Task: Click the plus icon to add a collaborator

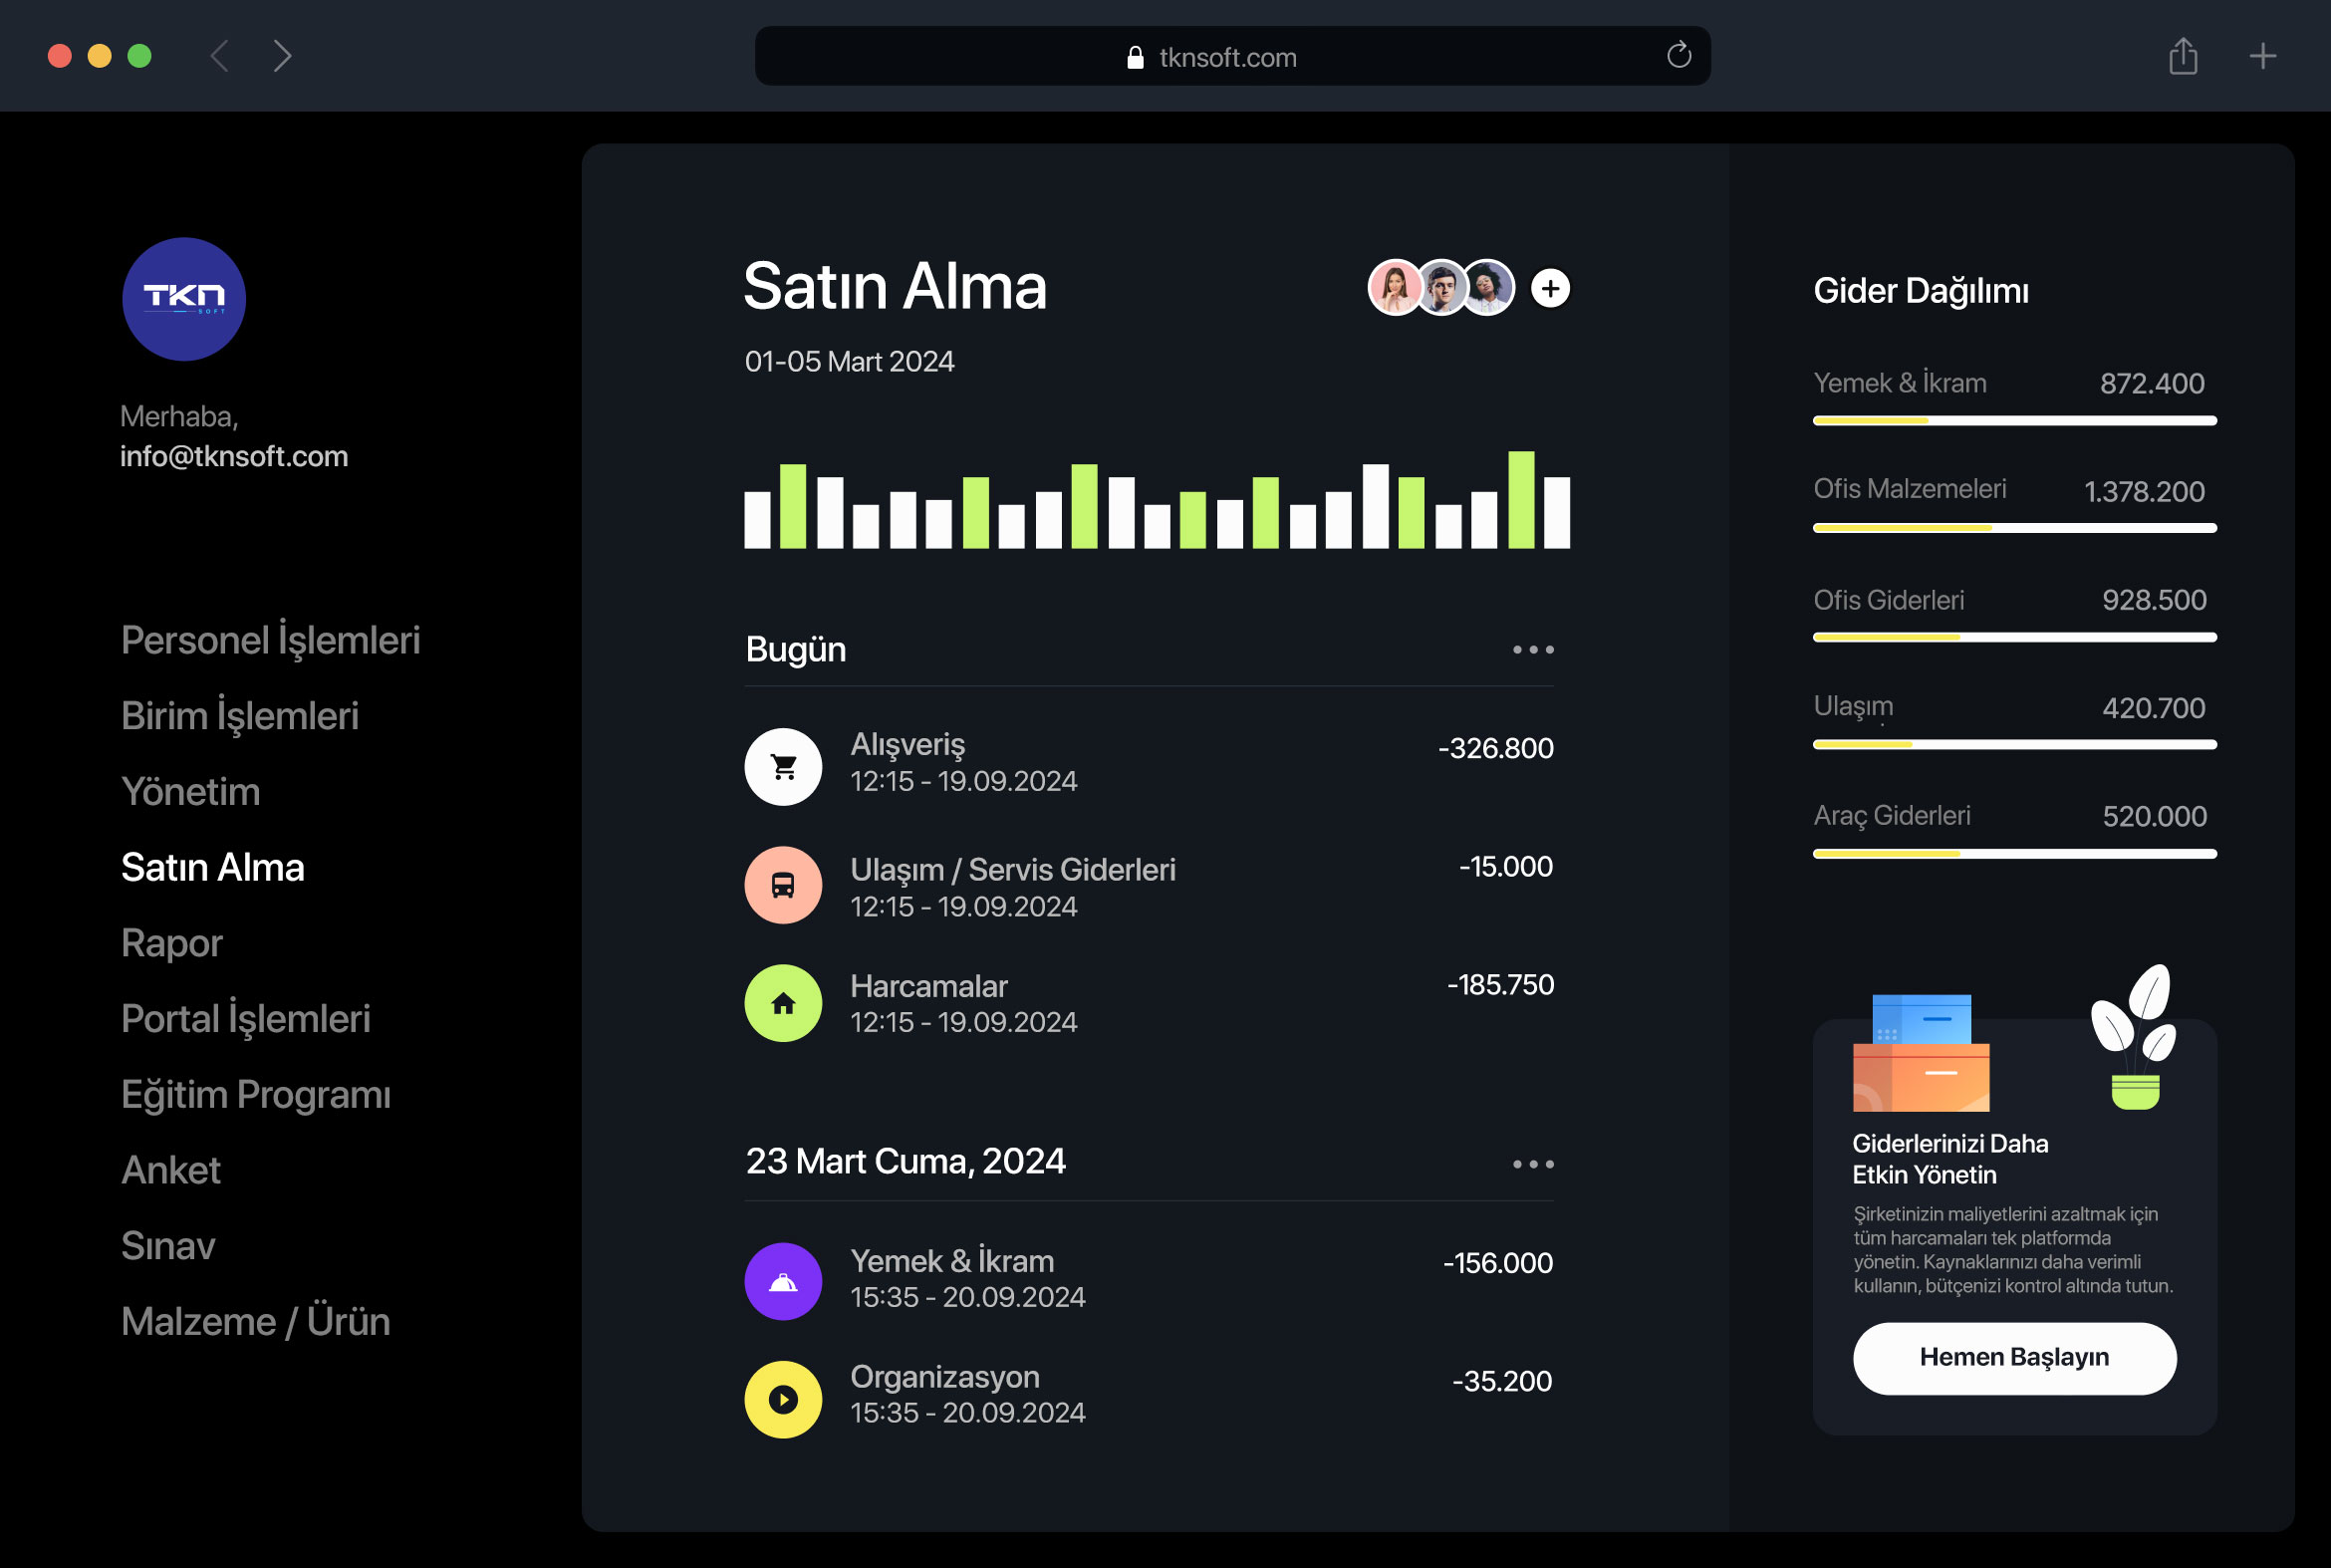Action: [1550, 287]
